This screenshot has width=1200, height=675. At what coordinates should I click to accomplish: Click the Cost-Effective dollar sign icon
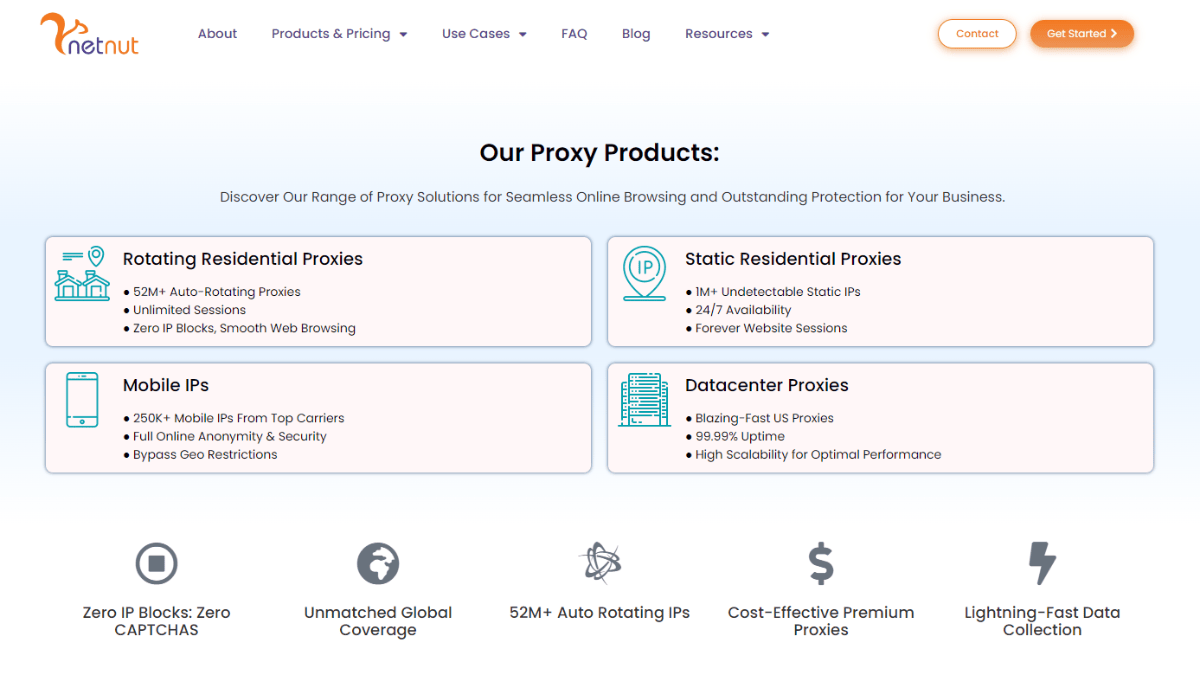(821, 564)
